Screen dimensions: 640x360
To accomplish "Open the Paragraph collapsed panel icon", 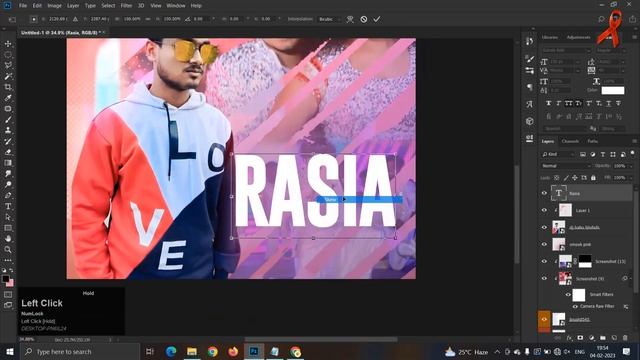I will tap(530, 87).
